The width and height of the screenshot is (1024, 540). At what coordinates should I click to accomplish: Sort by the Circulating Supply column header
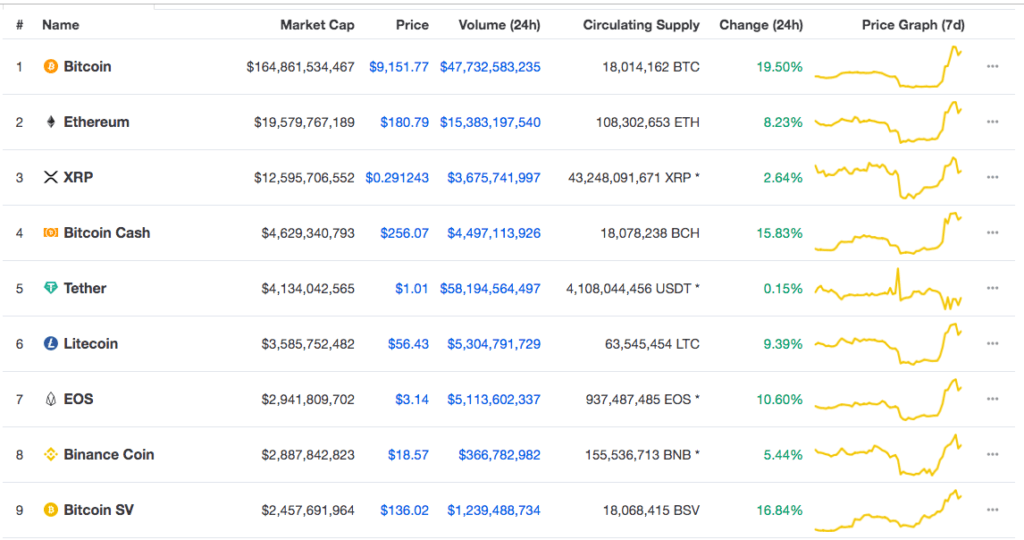[641, 25]
